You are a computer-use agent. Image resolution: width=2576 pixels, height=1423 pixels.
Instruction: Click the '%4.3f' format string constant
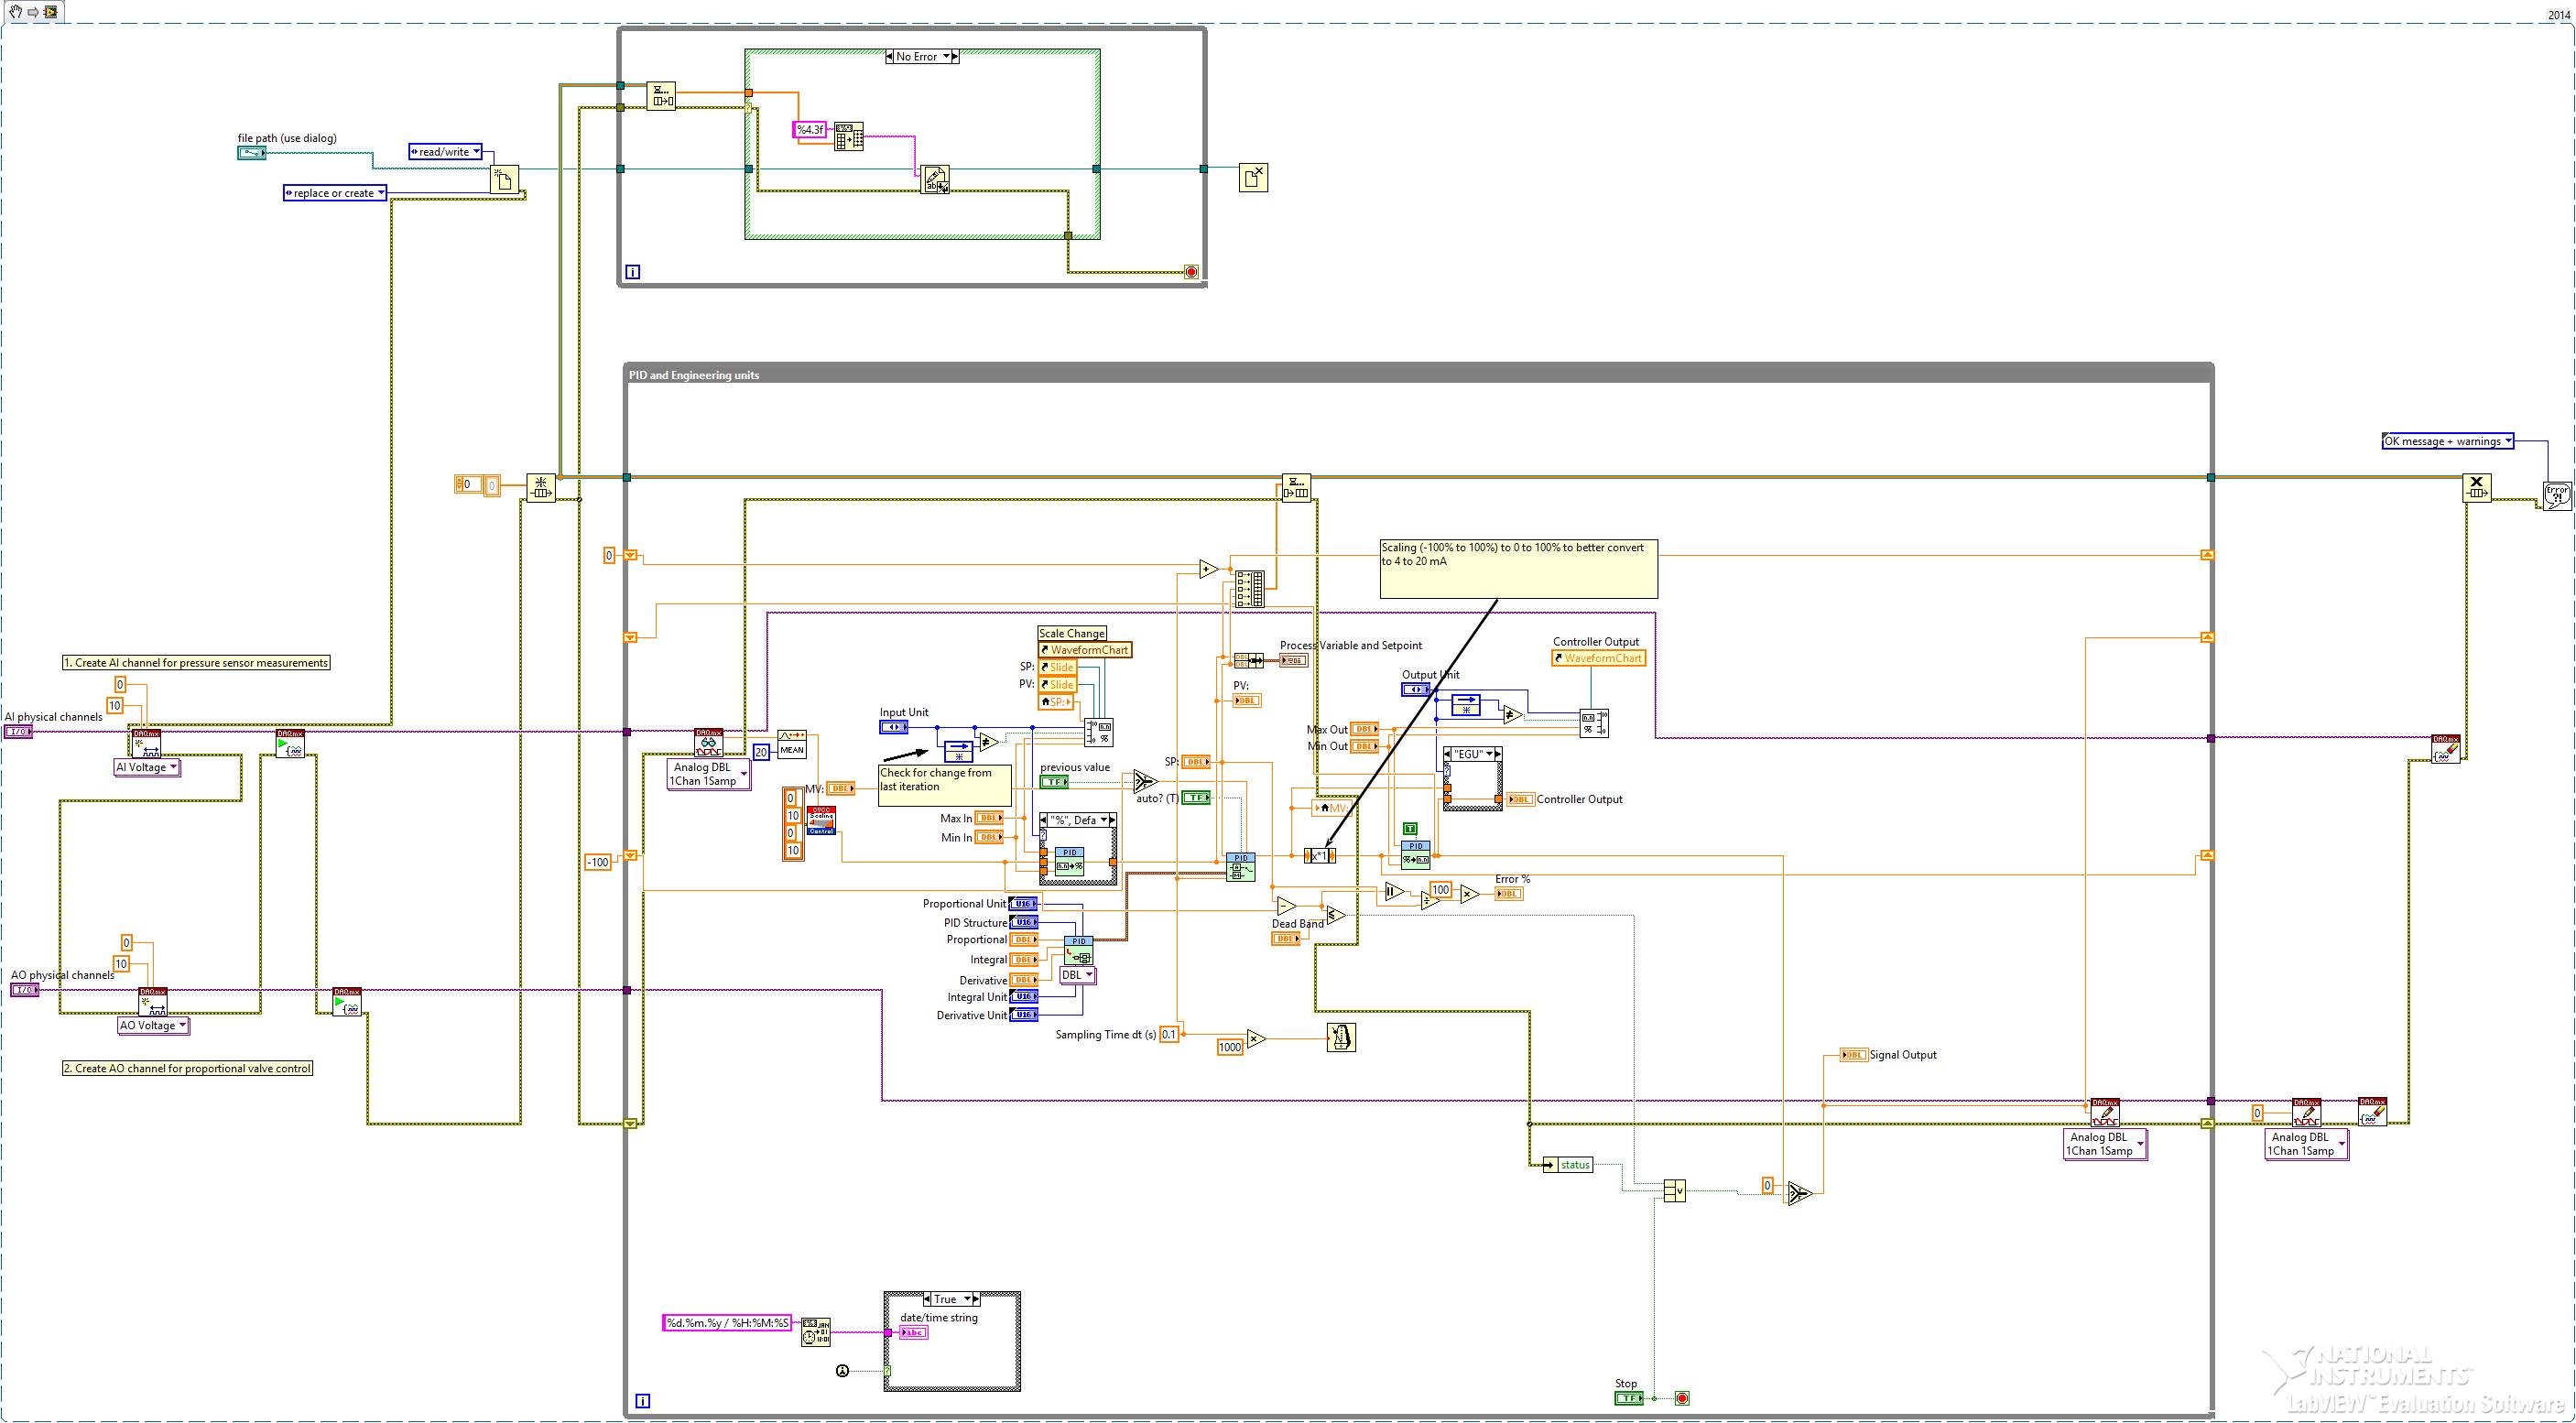[810, 130]
